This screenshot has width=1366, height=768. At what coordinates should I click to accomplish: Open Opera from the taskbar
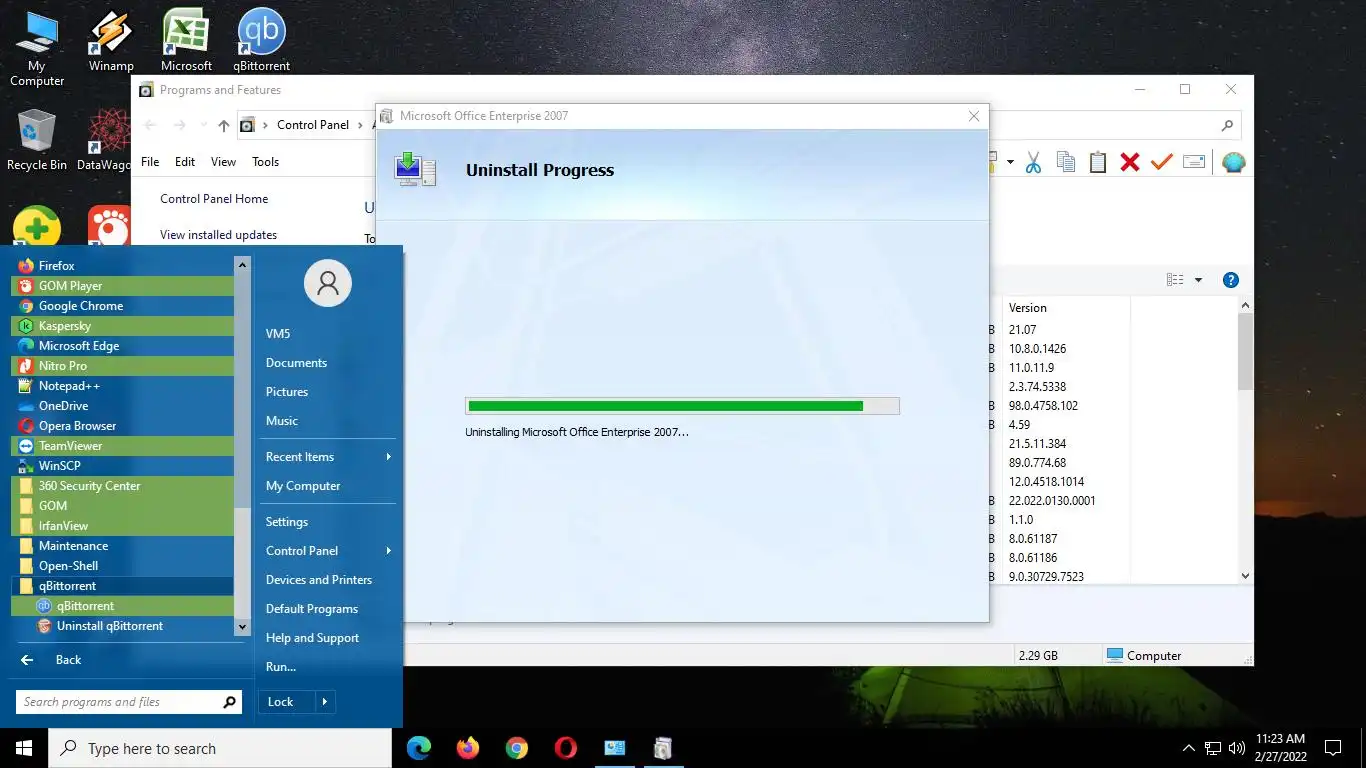[565, 747]
